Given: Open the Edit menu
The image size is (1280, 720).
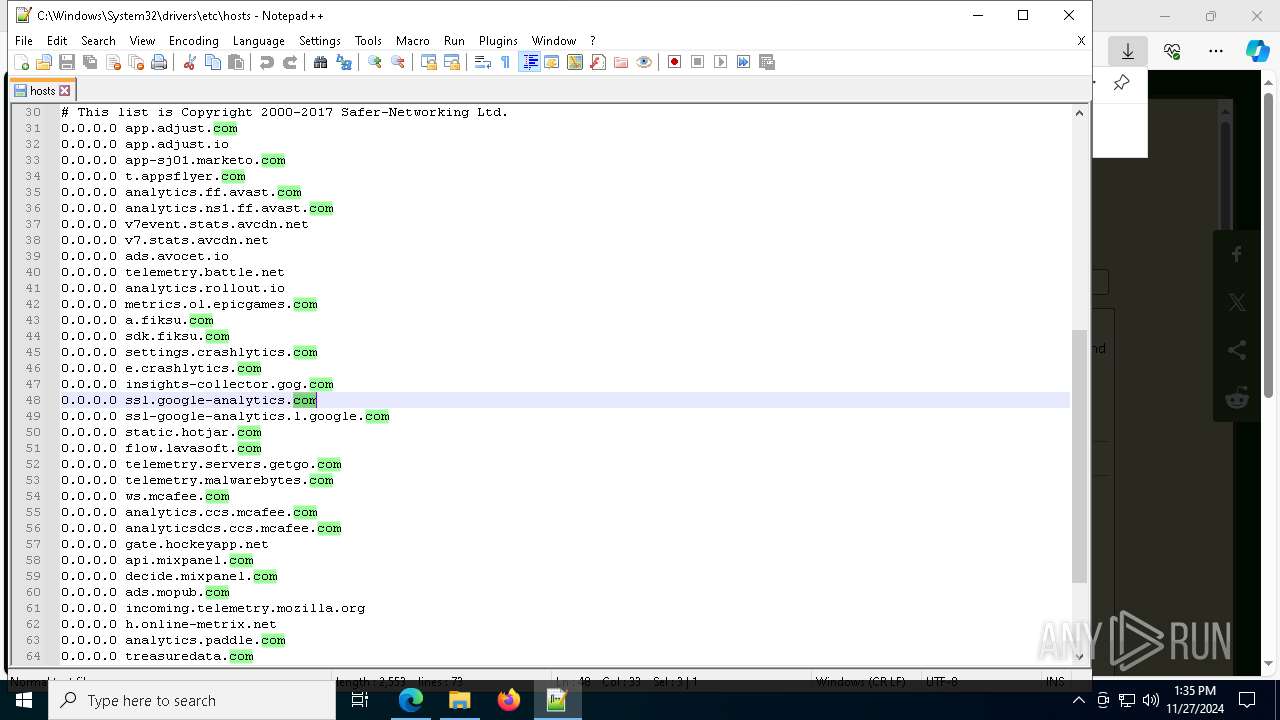Looking at the screenshot, I should (57, 41).
